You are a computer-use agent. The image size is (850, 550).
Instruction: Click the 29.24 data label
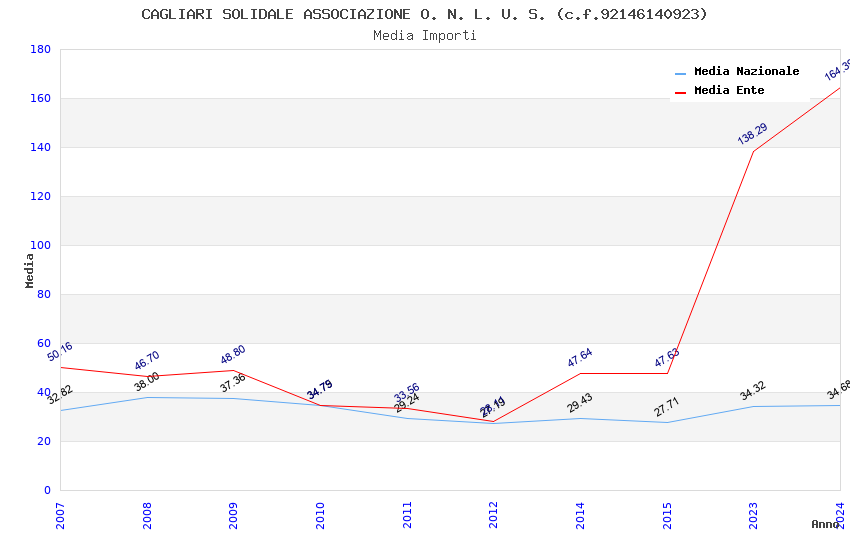tap(407, 403)
